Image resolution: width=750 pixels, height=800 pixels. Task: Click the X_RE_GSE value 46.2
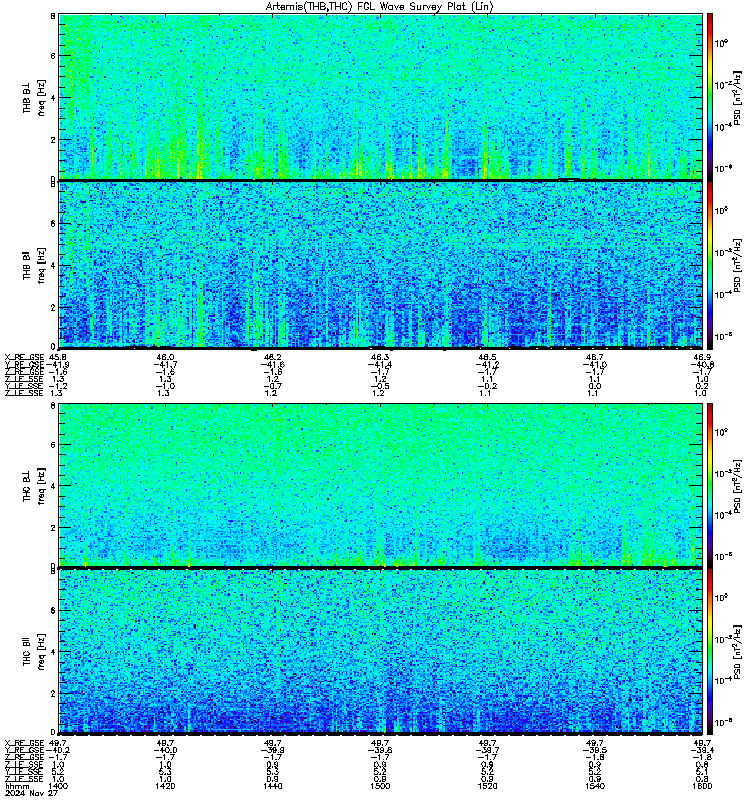click(x=272, y=357)
